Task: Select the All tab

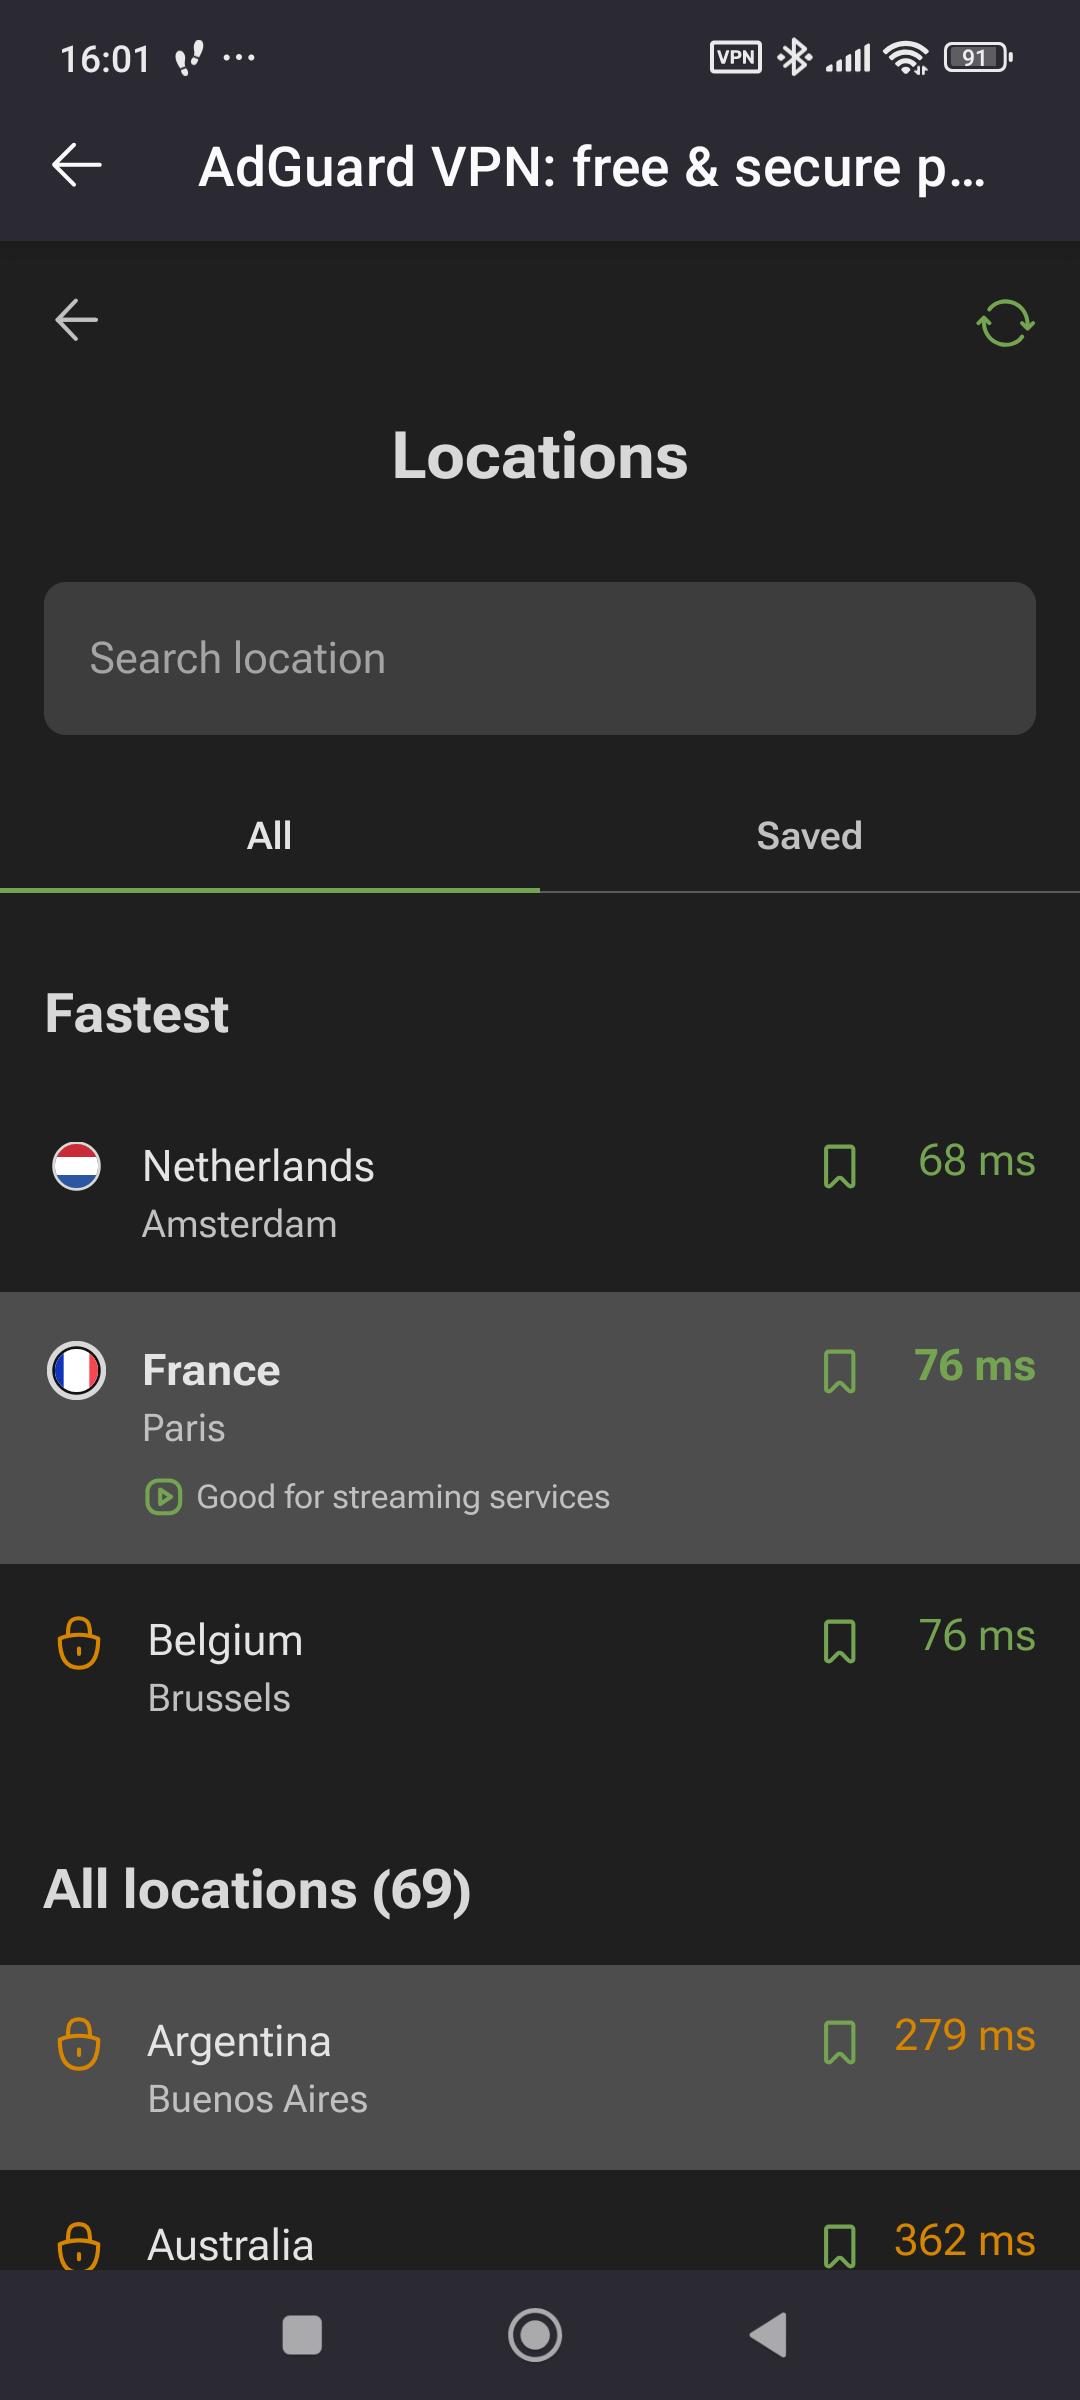Action: (x=269, y=836)
